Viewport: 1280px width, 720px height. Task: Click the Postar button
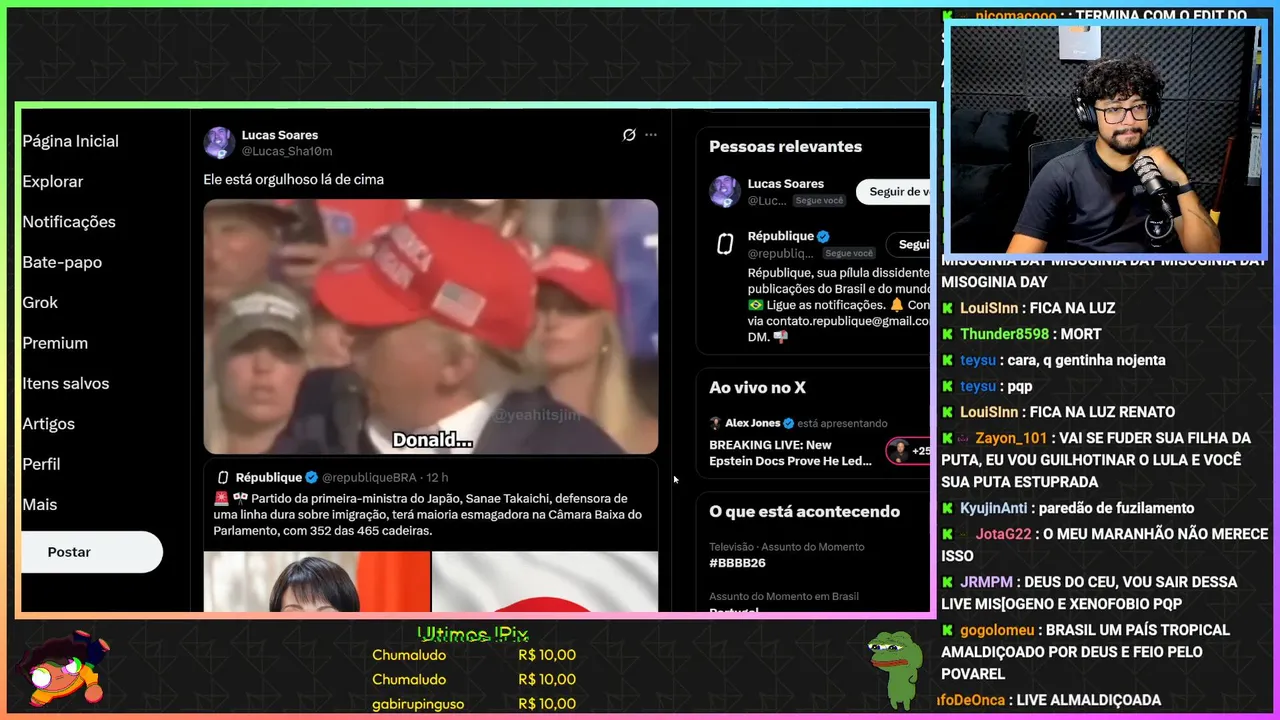pos(91,552)
